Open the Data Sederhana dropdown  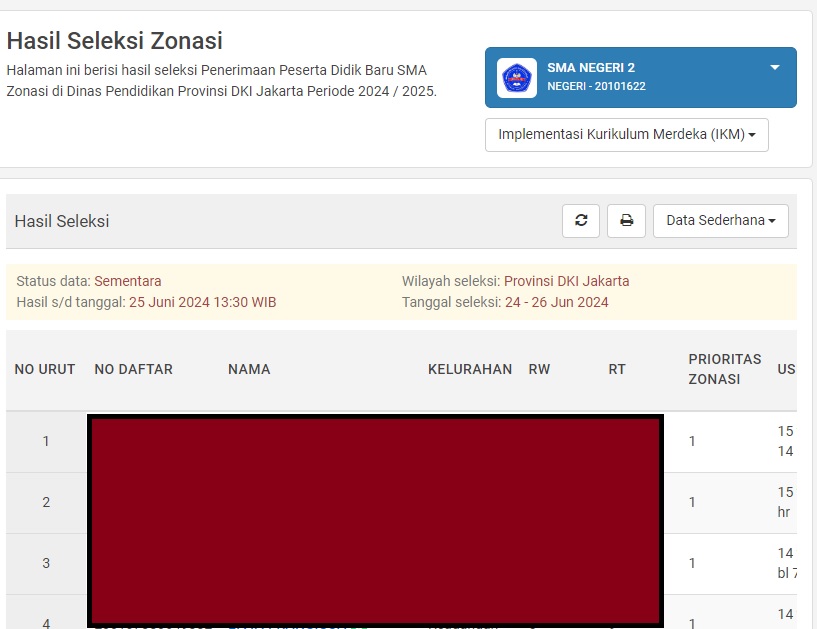[720, 221]
